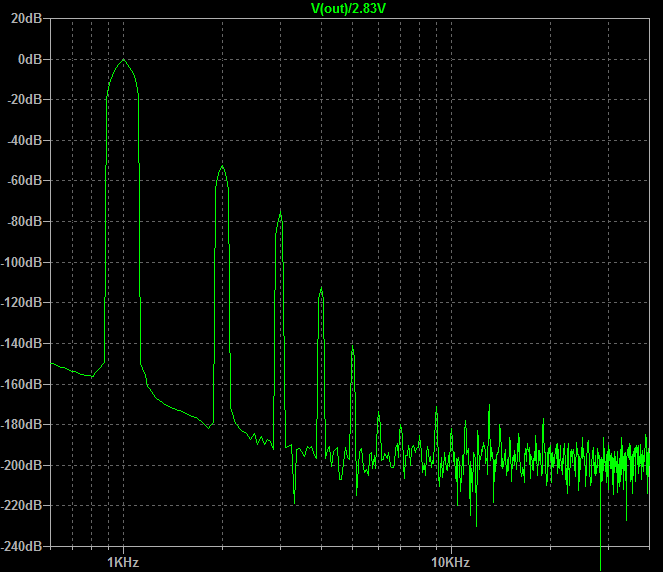Click the 20dB axis label
The width and height of the screenshot is (663, 572).
tap(26, 19)
